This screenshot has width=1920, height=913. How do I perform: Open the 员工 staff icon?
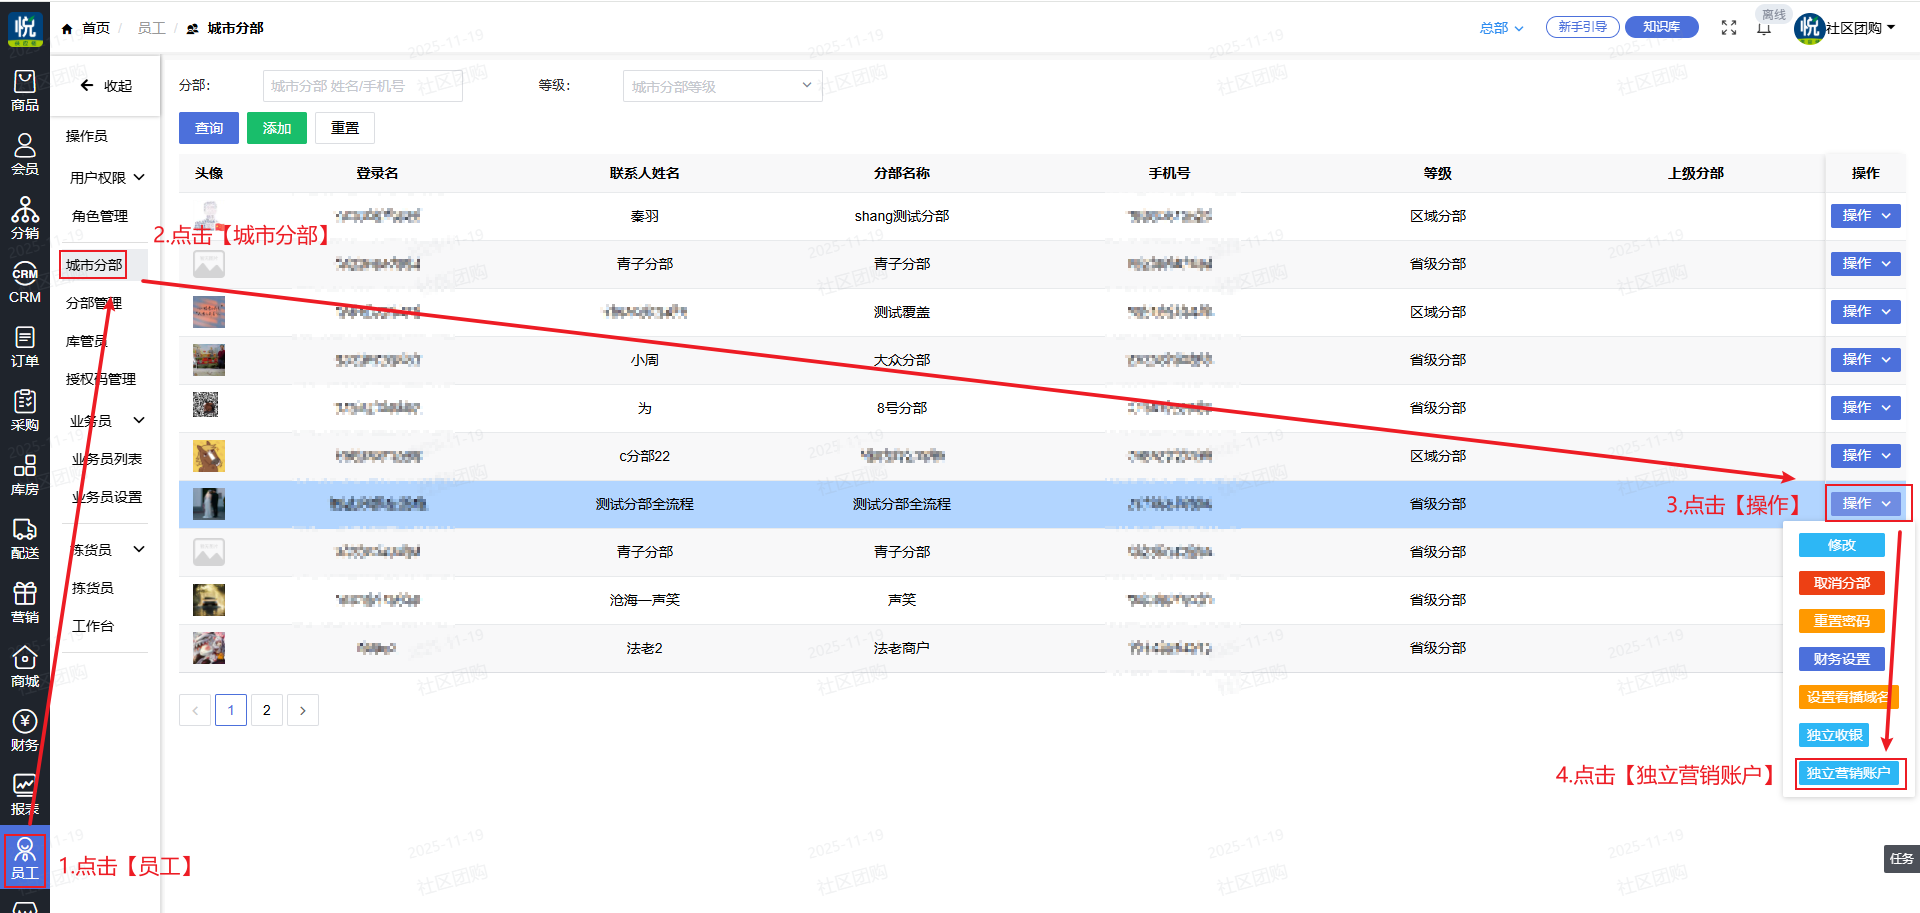(x=24, y=859)
